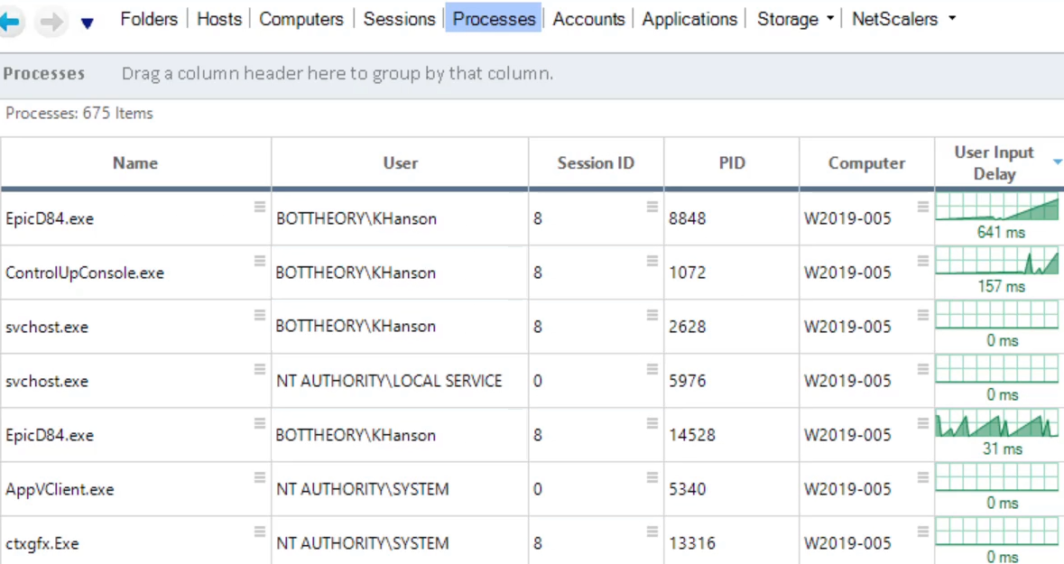Open name cell menu for EpicD84.exe PID 14528
Screen dimensions: 1064x564
tap(260, 424)
